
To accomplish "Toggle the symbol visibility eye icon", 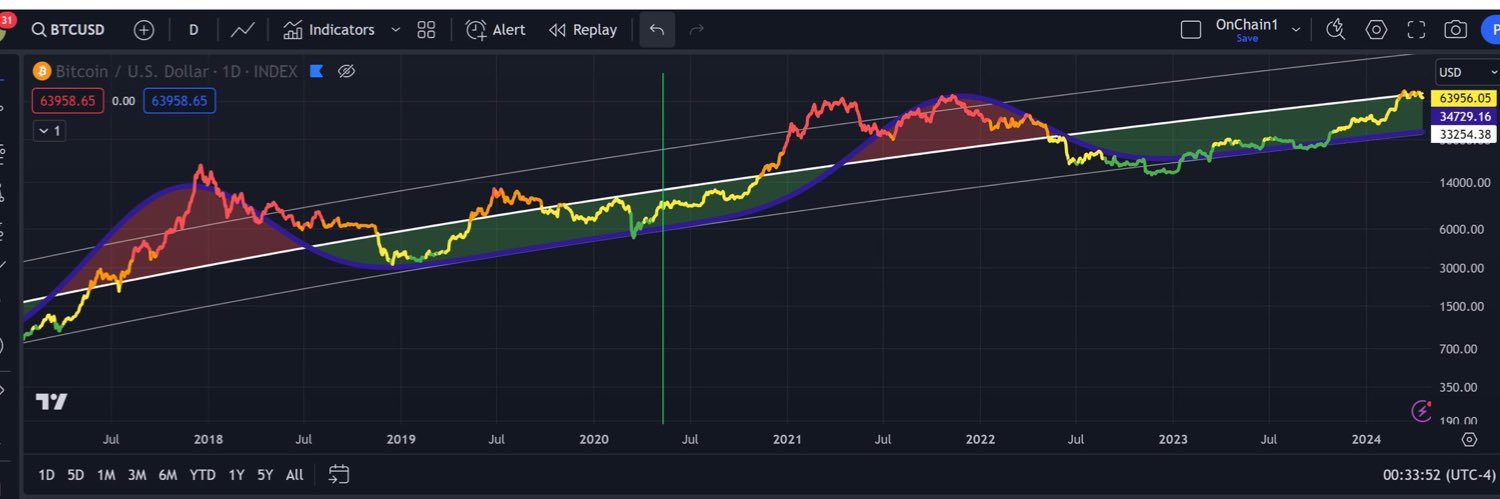I will click(347, 71).
